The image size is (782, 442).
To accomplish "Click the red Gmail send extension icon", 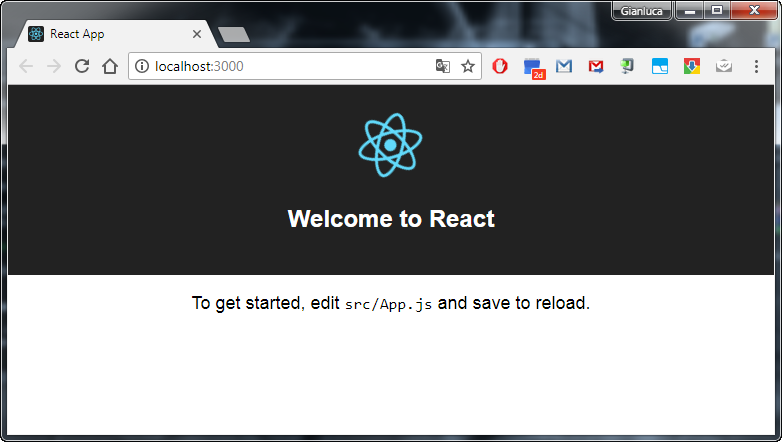I will pyautogui.click(x=596, y=66).
